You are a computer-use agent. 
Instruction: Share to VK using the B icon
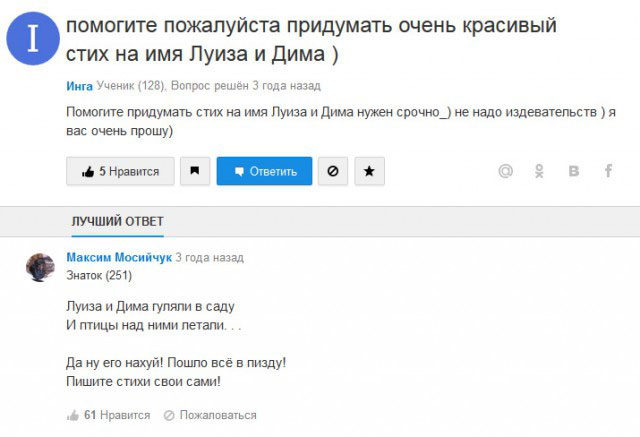pyautogui.click(x=573, y=171)
